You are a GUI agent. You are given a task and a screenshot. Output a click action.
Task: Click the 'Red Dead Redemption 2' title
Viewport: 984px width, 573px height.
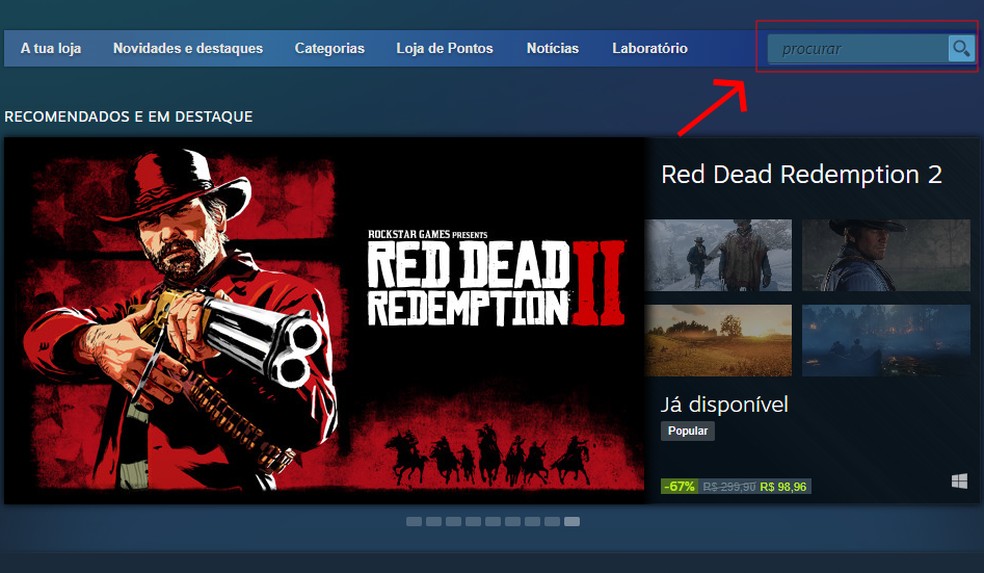(x=801, y=174)
